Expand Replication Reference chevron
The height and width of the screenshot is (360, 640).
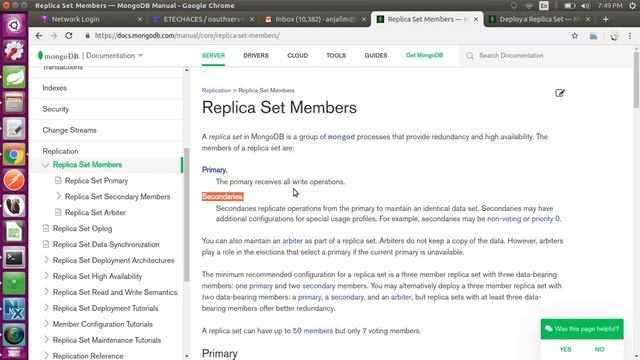pos(46,356)
